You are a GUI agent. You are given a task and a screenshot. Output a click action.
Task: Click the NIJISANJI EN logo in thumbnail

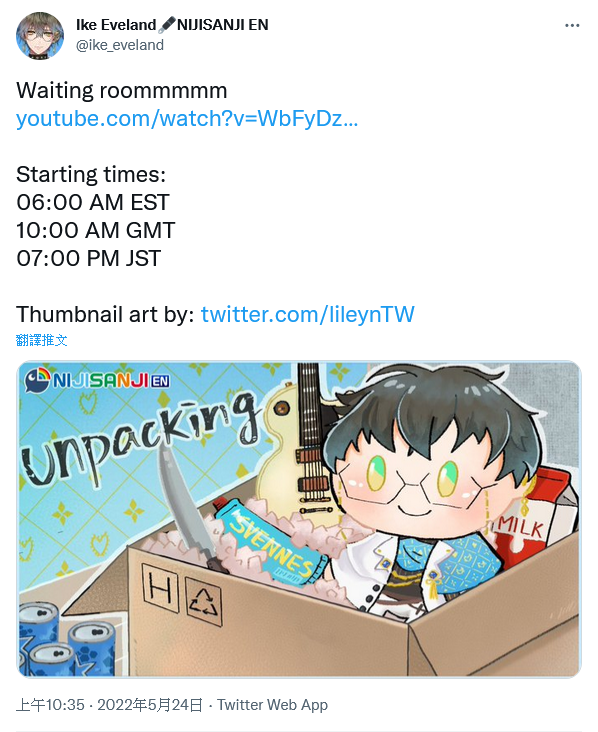tap(97, 380)
